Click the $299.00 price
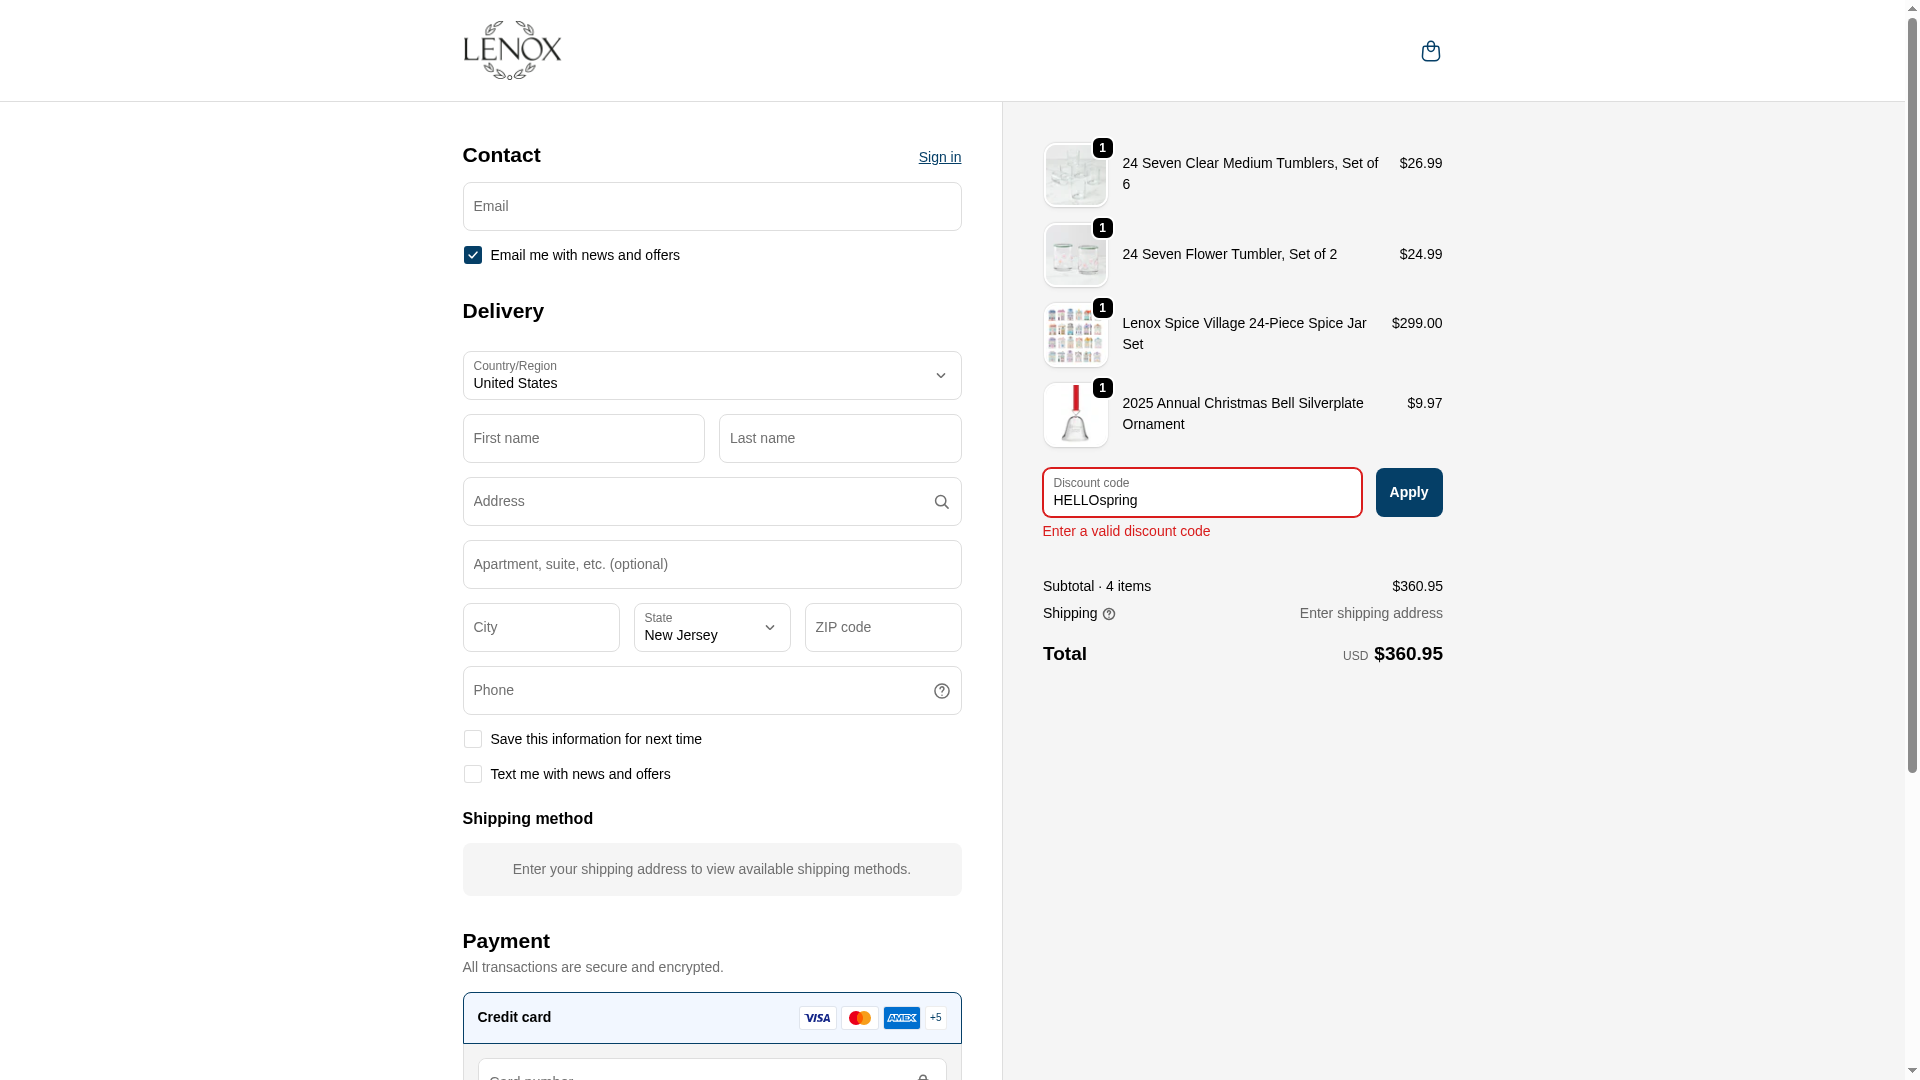Image resolution: width=1920 pixels, height=1080 pixels. click(1417, 323)
